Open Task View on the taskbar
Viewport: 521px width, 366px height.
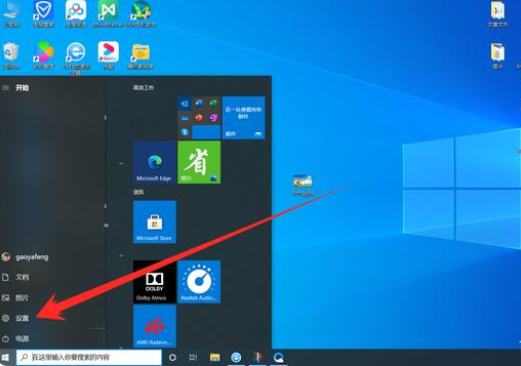pyautogui.click(x=193, y=358)
